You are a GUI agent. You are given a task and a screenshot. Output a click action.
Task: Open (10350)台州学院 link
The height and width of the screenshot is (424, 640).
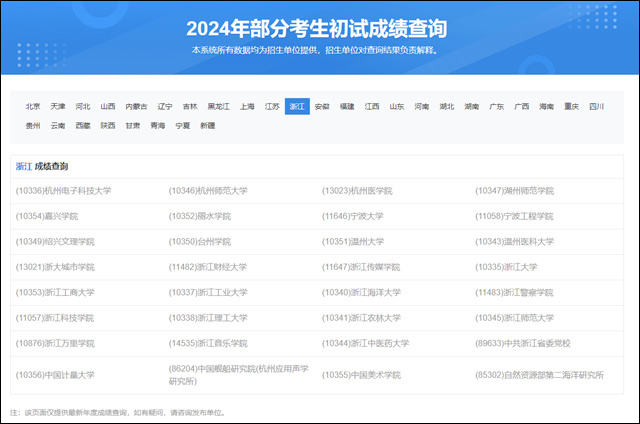click(x=200, y=242)
